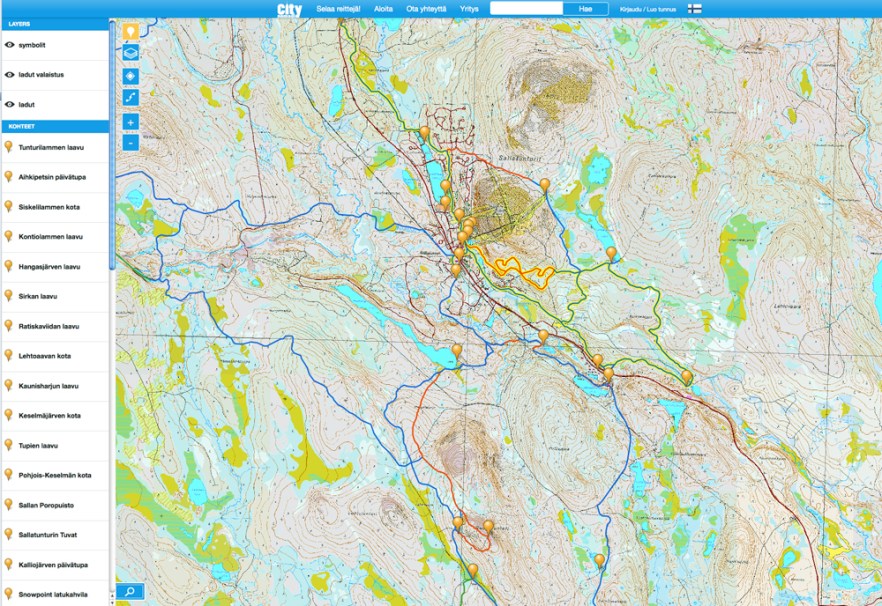
Task: Click inside the search input field
Action: [527, 8]
